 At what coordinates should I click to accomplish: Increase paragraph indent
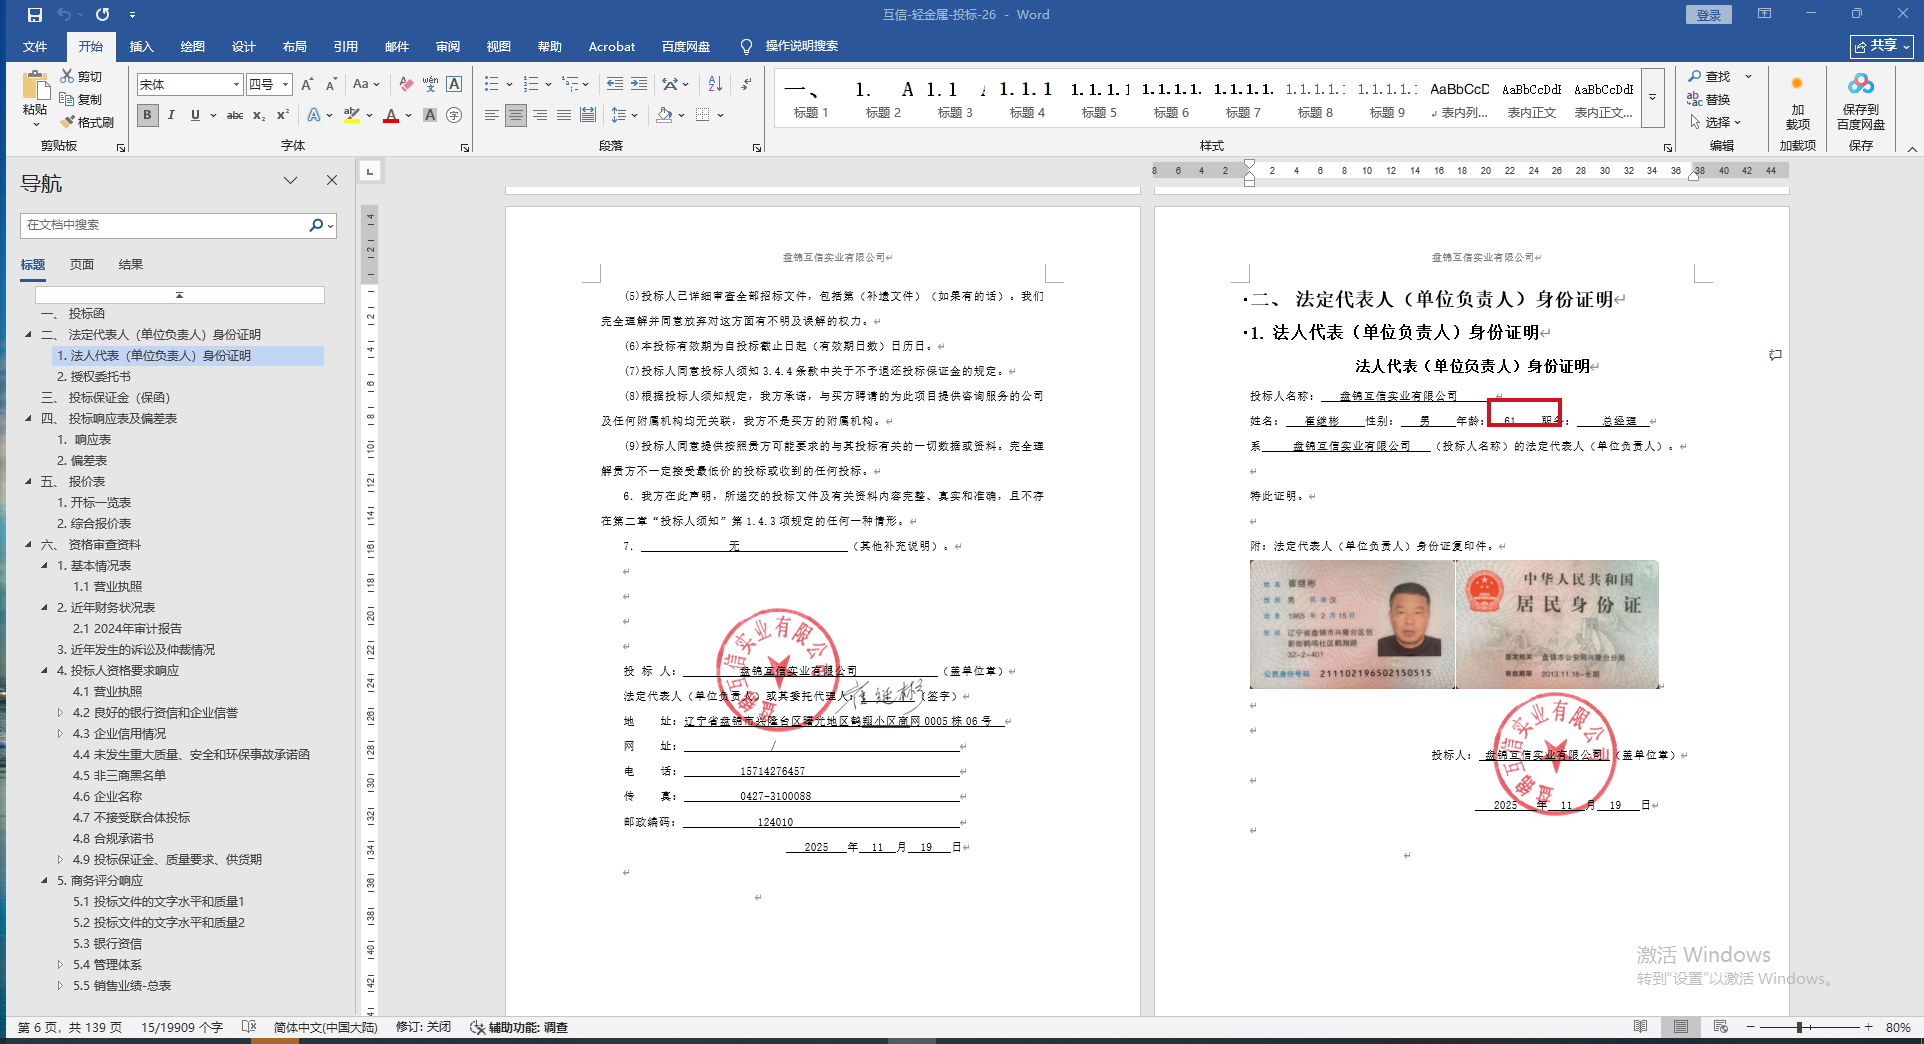coord(639,85)
